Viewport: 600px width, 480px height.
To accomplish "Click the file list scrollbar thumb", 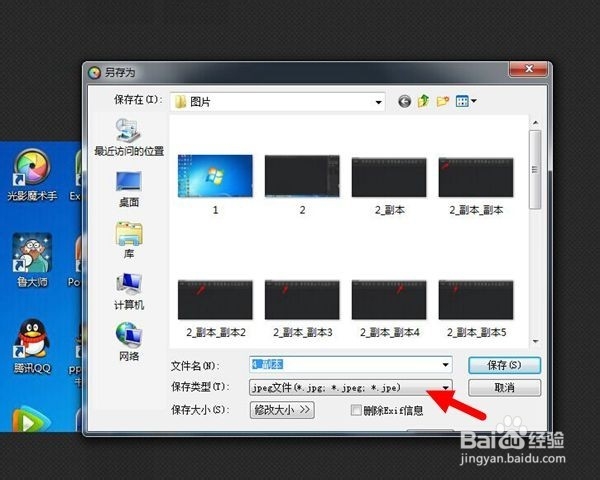I will click(535, 170).
